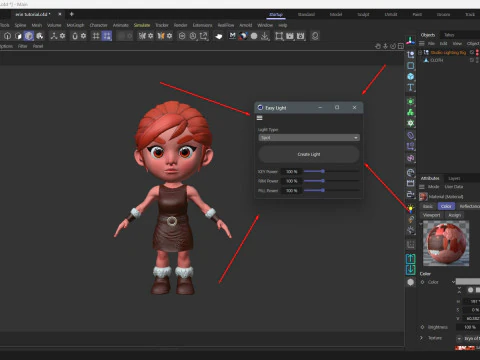
Task: Select the Render Region icon
Action: point(279,36)
